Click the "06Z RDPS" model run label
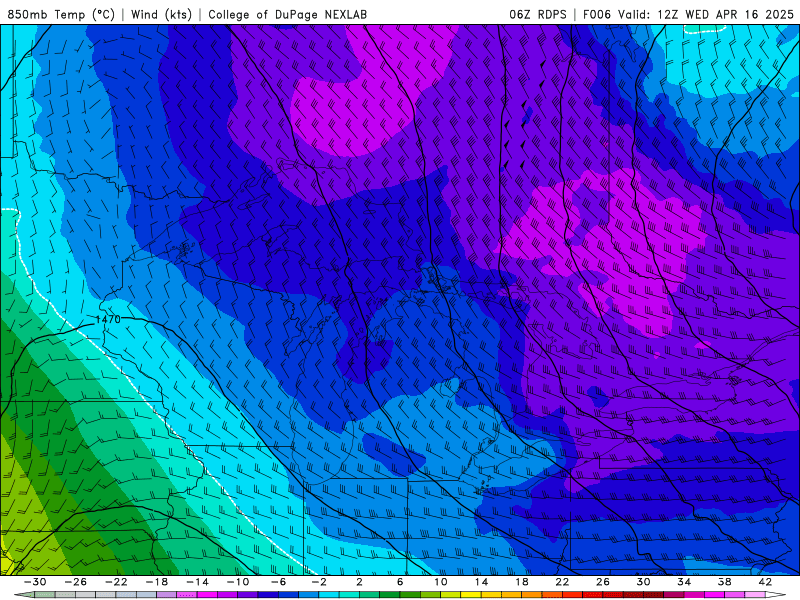 pos(538,14)
